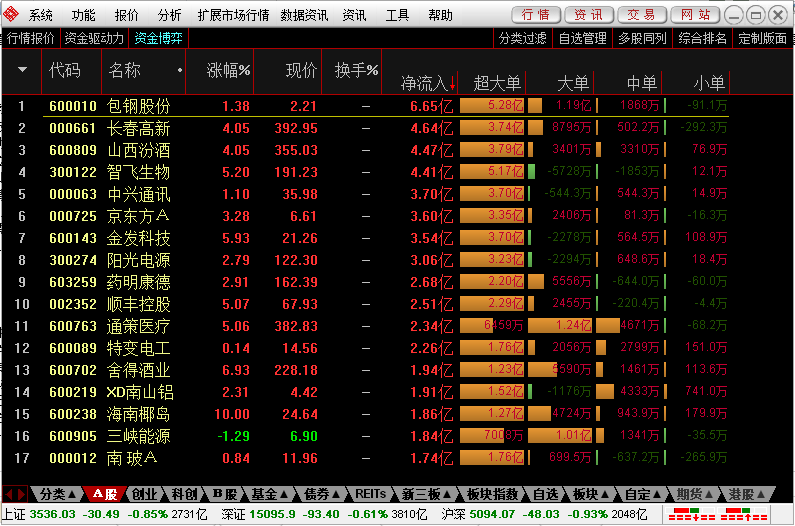Screen dimensions: 795x526
Task: Expand the column header dropdown arrow
Action: coord(22,70)
